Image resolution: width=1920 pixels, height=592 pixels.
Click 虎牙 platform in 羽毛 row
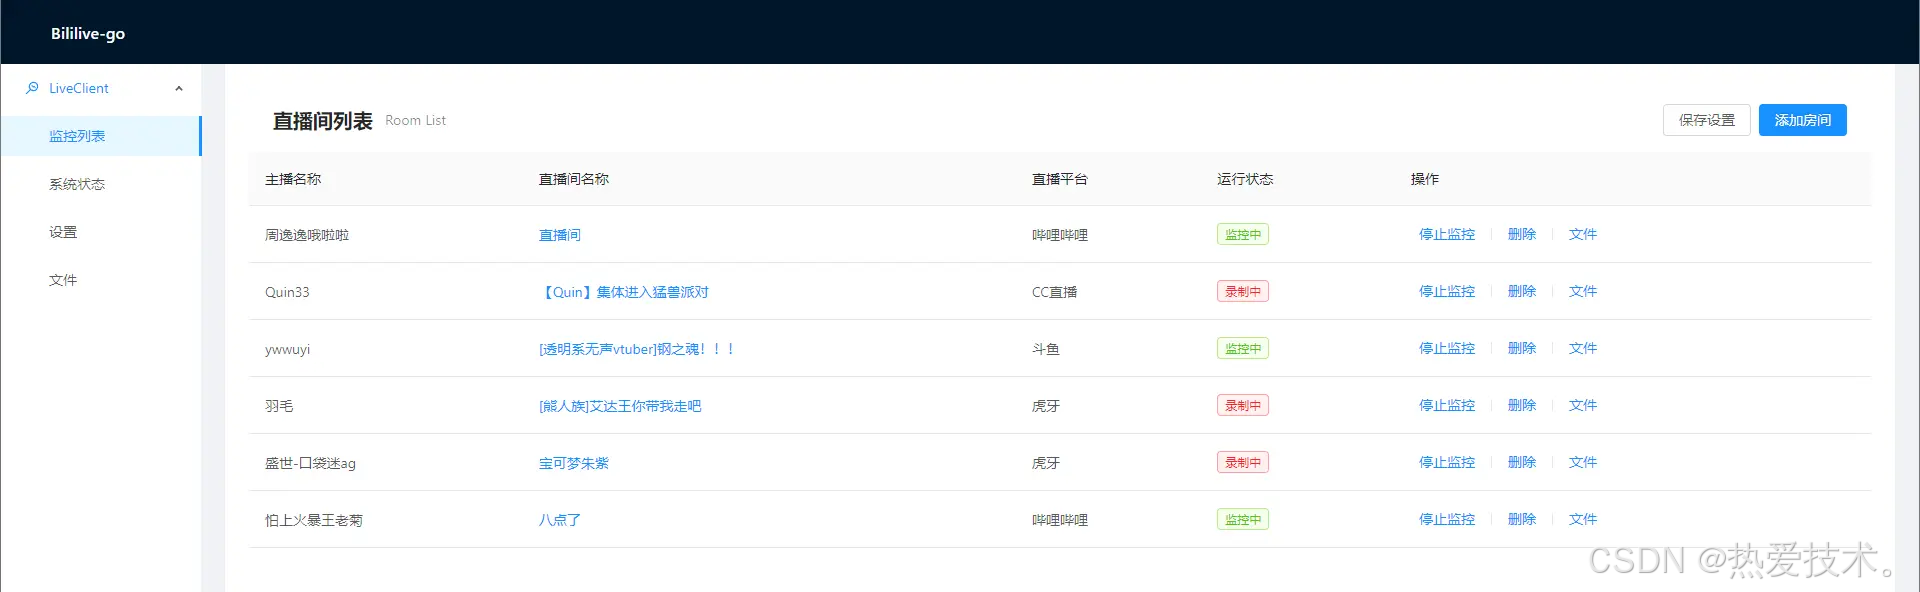click(x=1046, y=406)
